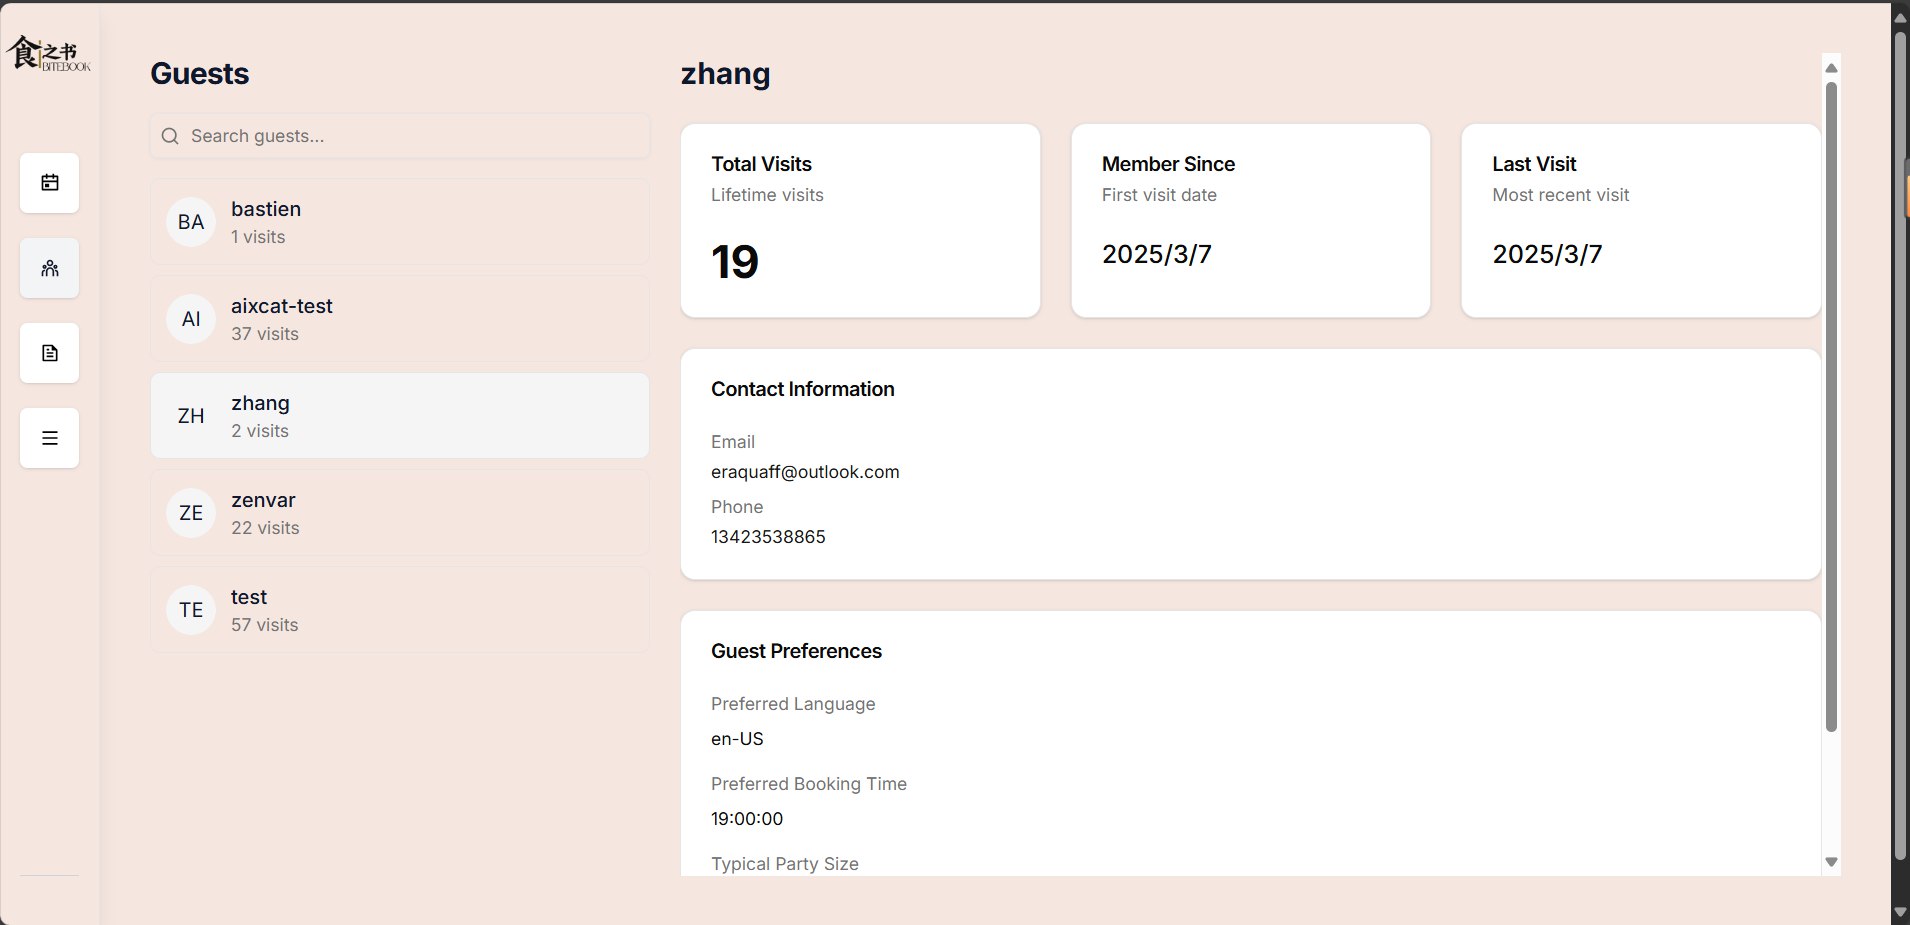Click the Member Since card
The image size is (1910, 925).
tap(1249, 220)
